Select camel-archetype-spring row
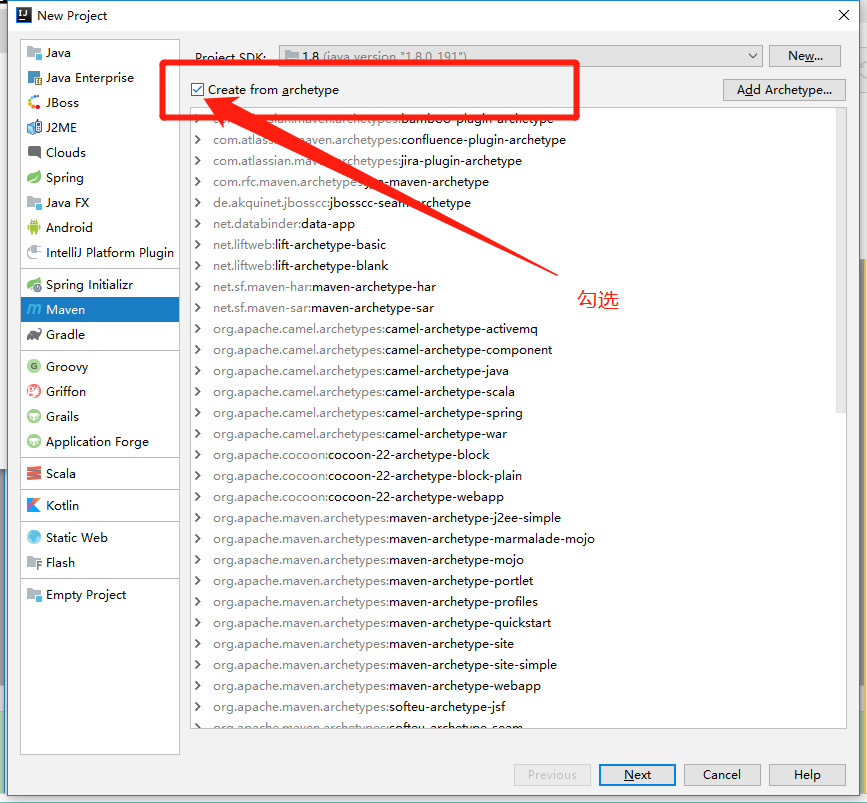This screenshot has width=867, height=803. (518, 413)
